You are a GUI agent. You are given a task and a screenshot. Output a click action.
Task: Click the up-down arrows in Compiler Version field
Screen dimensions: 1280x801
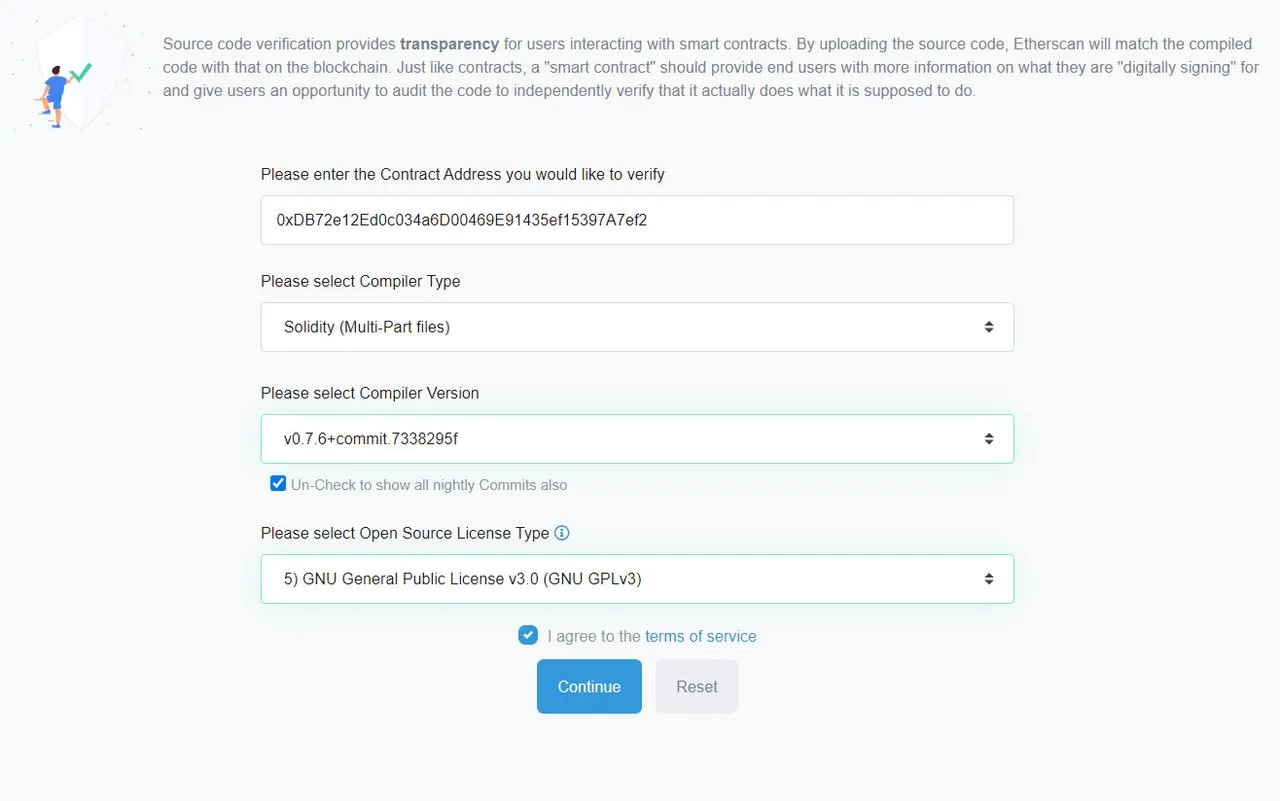click(x=988, y=439)
